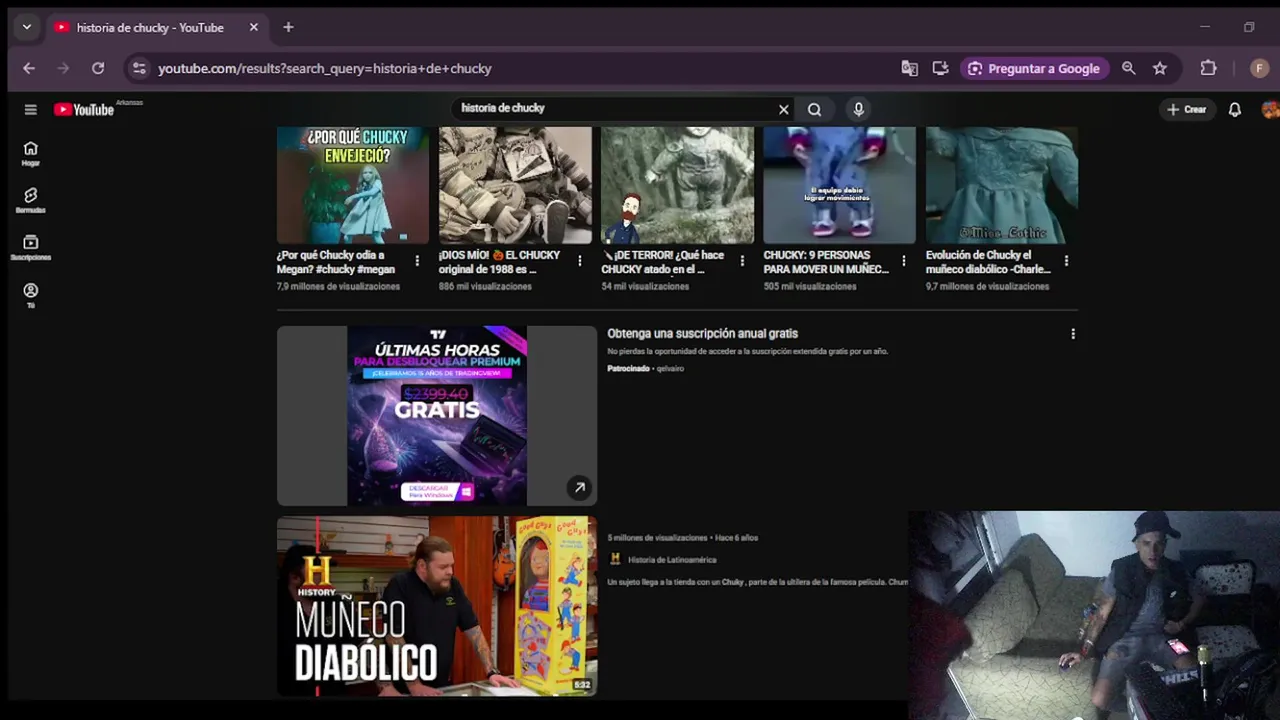Open the Chrome profile avatar
The height and width of the screenshot is (720, 1280).
coord(1259,68)
